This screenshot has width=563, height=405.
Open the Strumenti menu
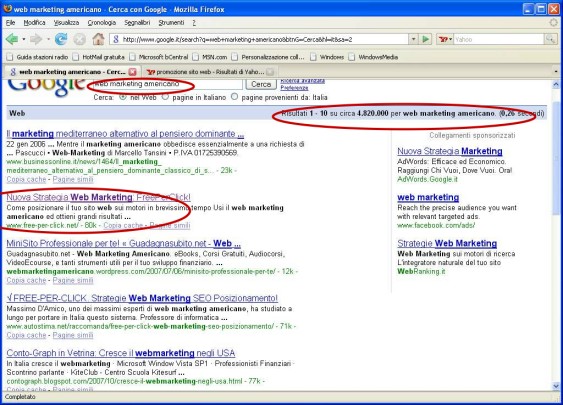171,23
